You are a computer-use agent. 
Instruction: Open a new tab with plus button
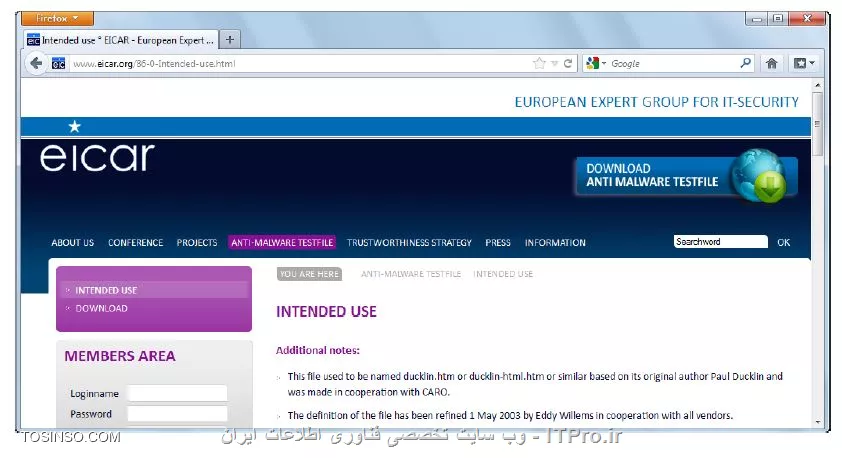(x=229, y=40)
